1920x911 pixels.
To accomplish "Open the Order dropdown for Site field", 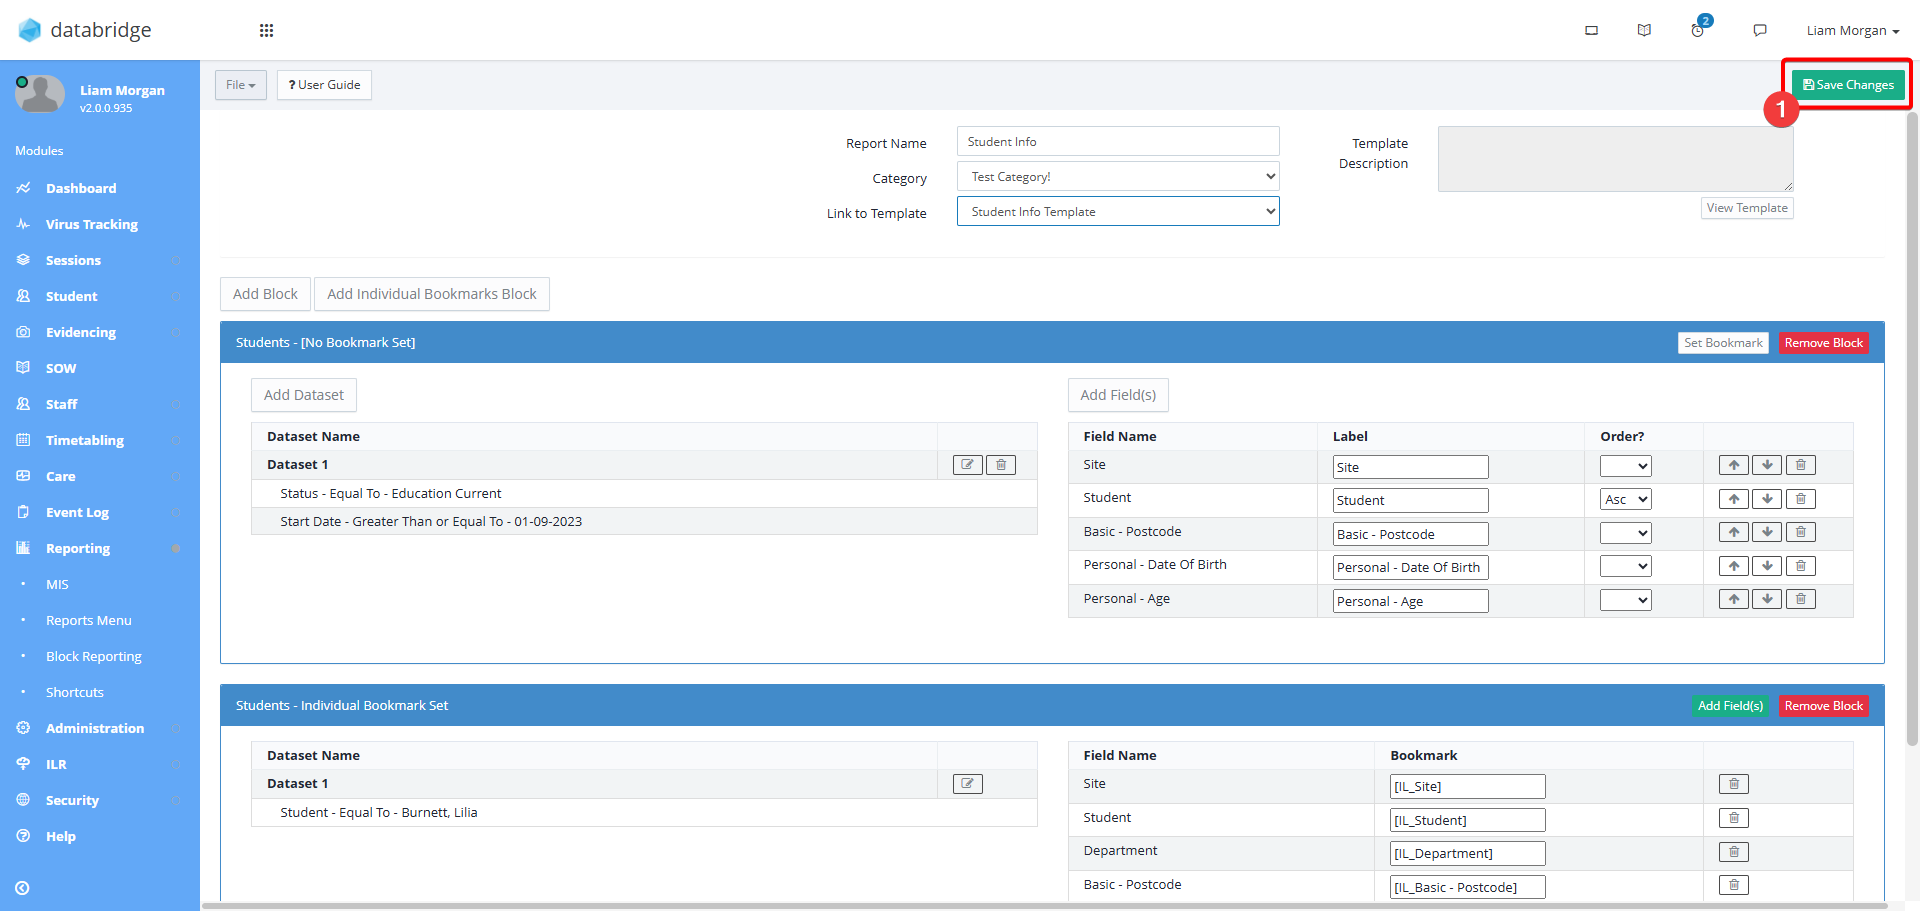I will coord(1625,467).
